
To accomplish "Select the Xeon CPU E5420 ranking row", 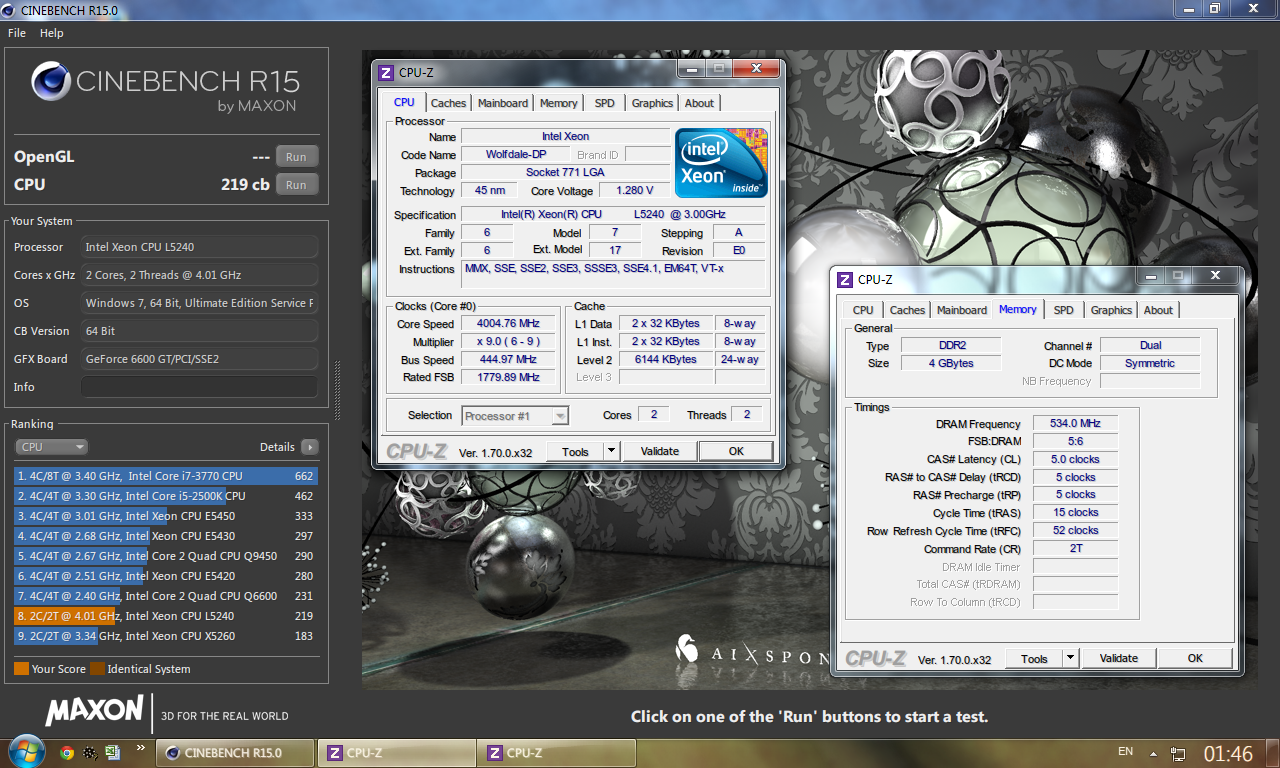I will tap(166, 576).
